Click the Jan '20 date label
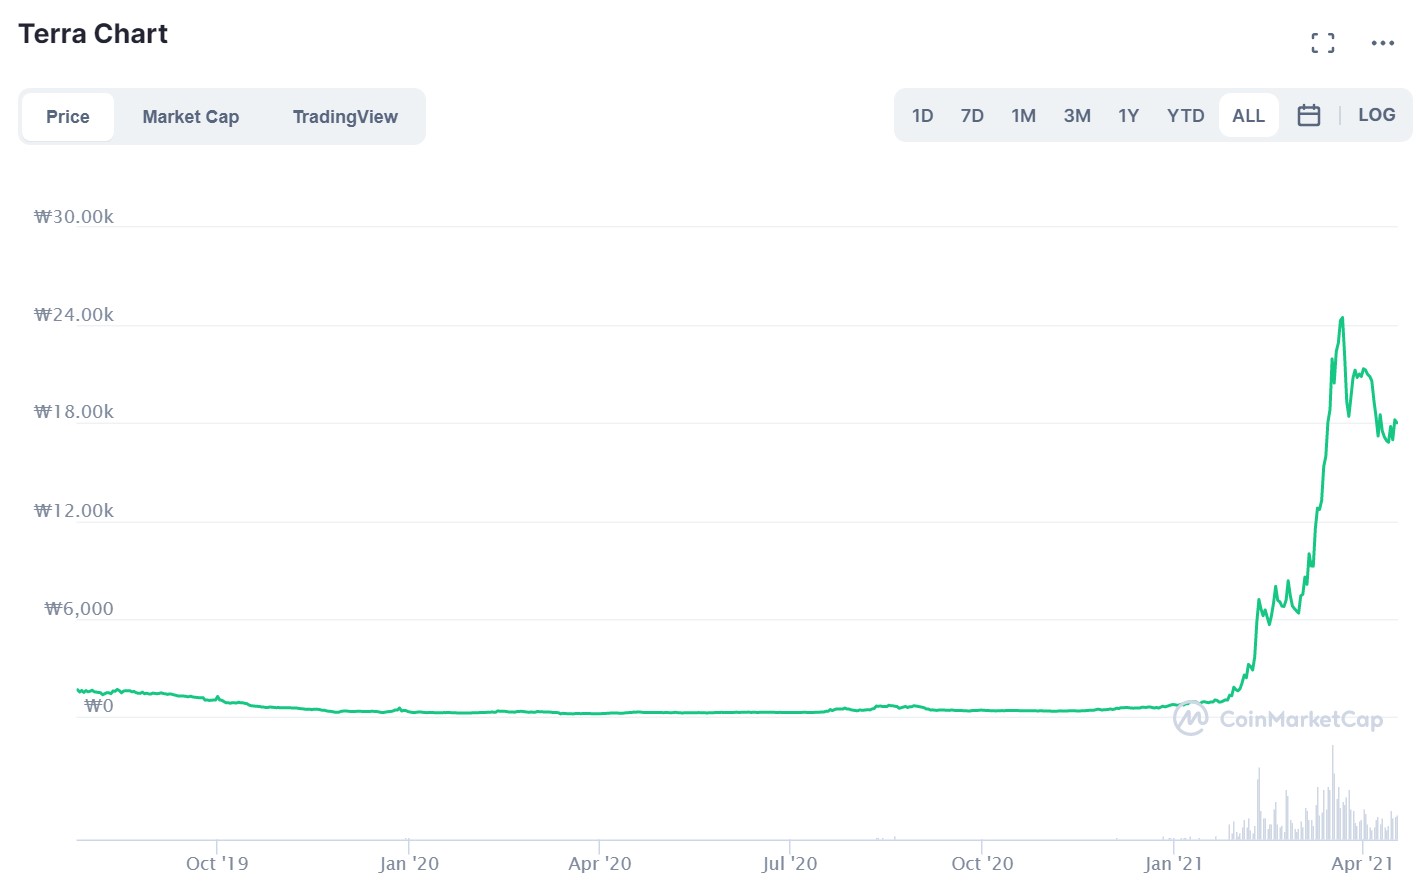The height and width of the screenshot is (886, 1419). tap(409, 863)
